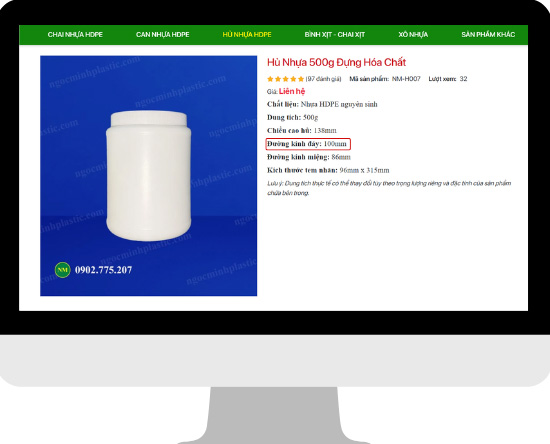
Task: Select the Kích thước tem nhãn line
Action: pos(328,170)
